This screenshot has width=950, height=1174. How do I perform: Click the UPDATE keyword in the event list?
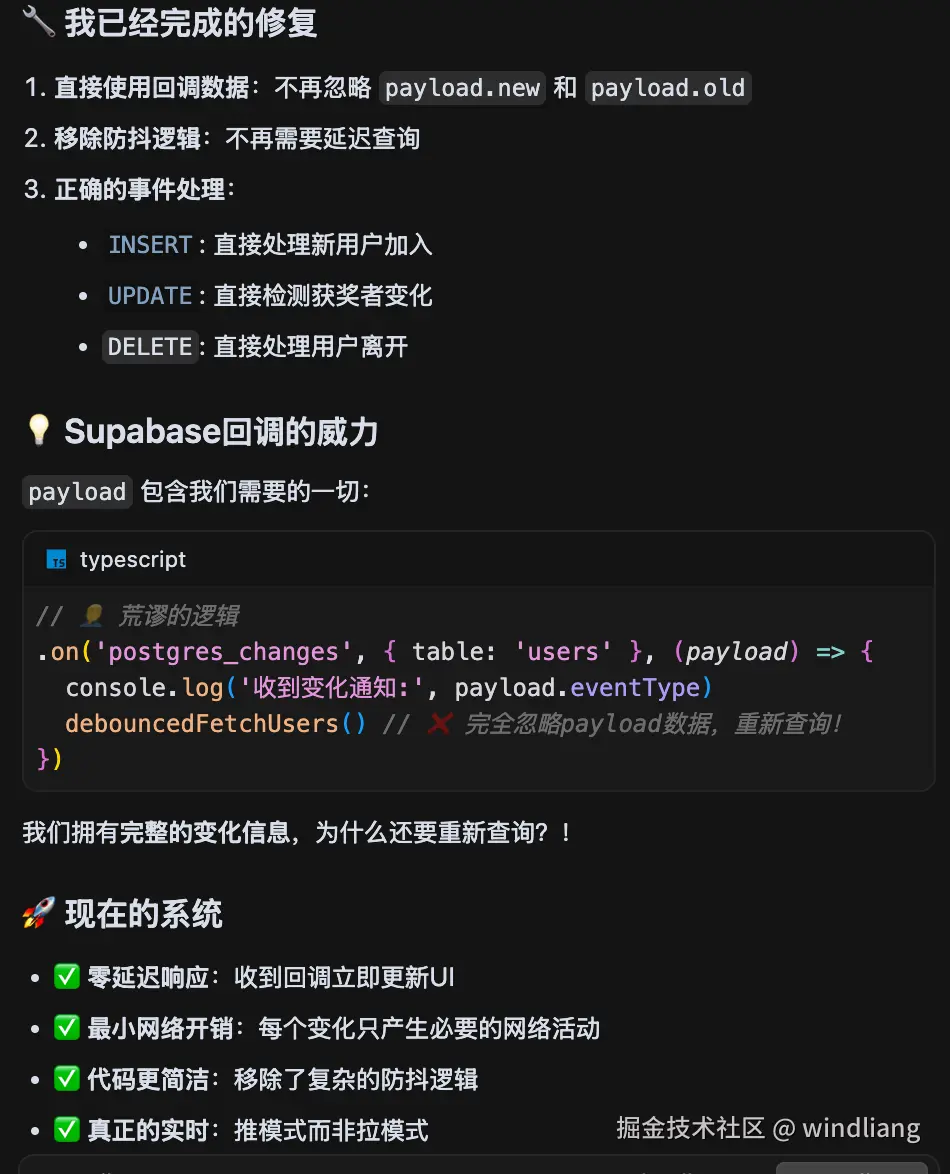[x=150, y=296]
